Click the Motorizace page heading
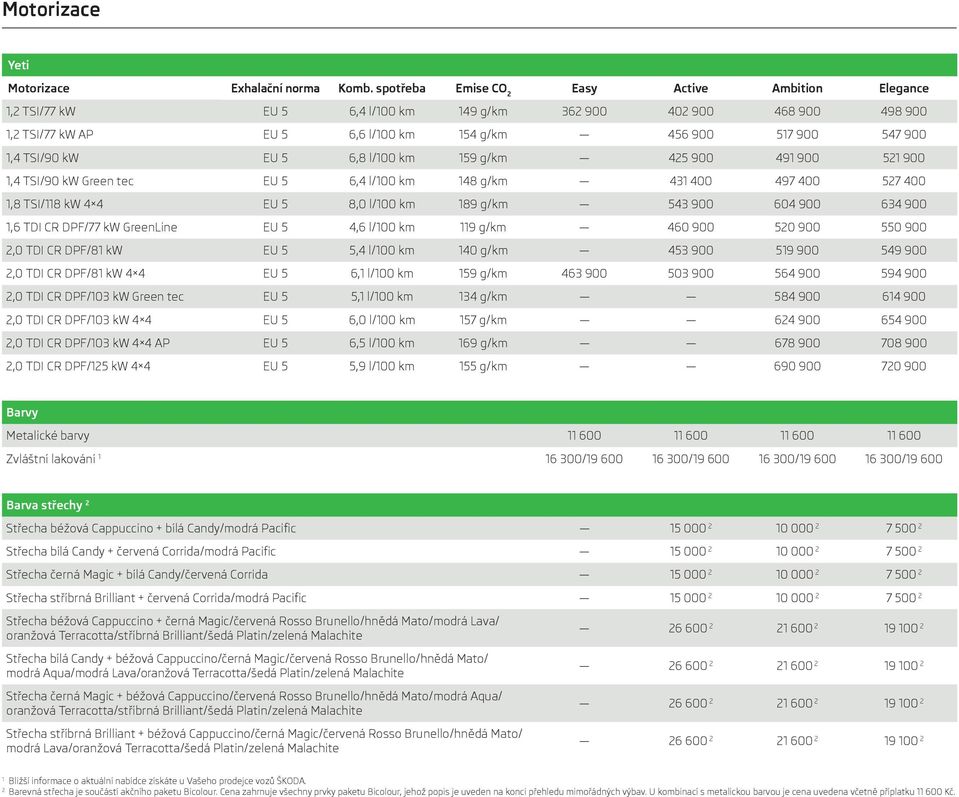959x797 pixels. coord(51,10)
